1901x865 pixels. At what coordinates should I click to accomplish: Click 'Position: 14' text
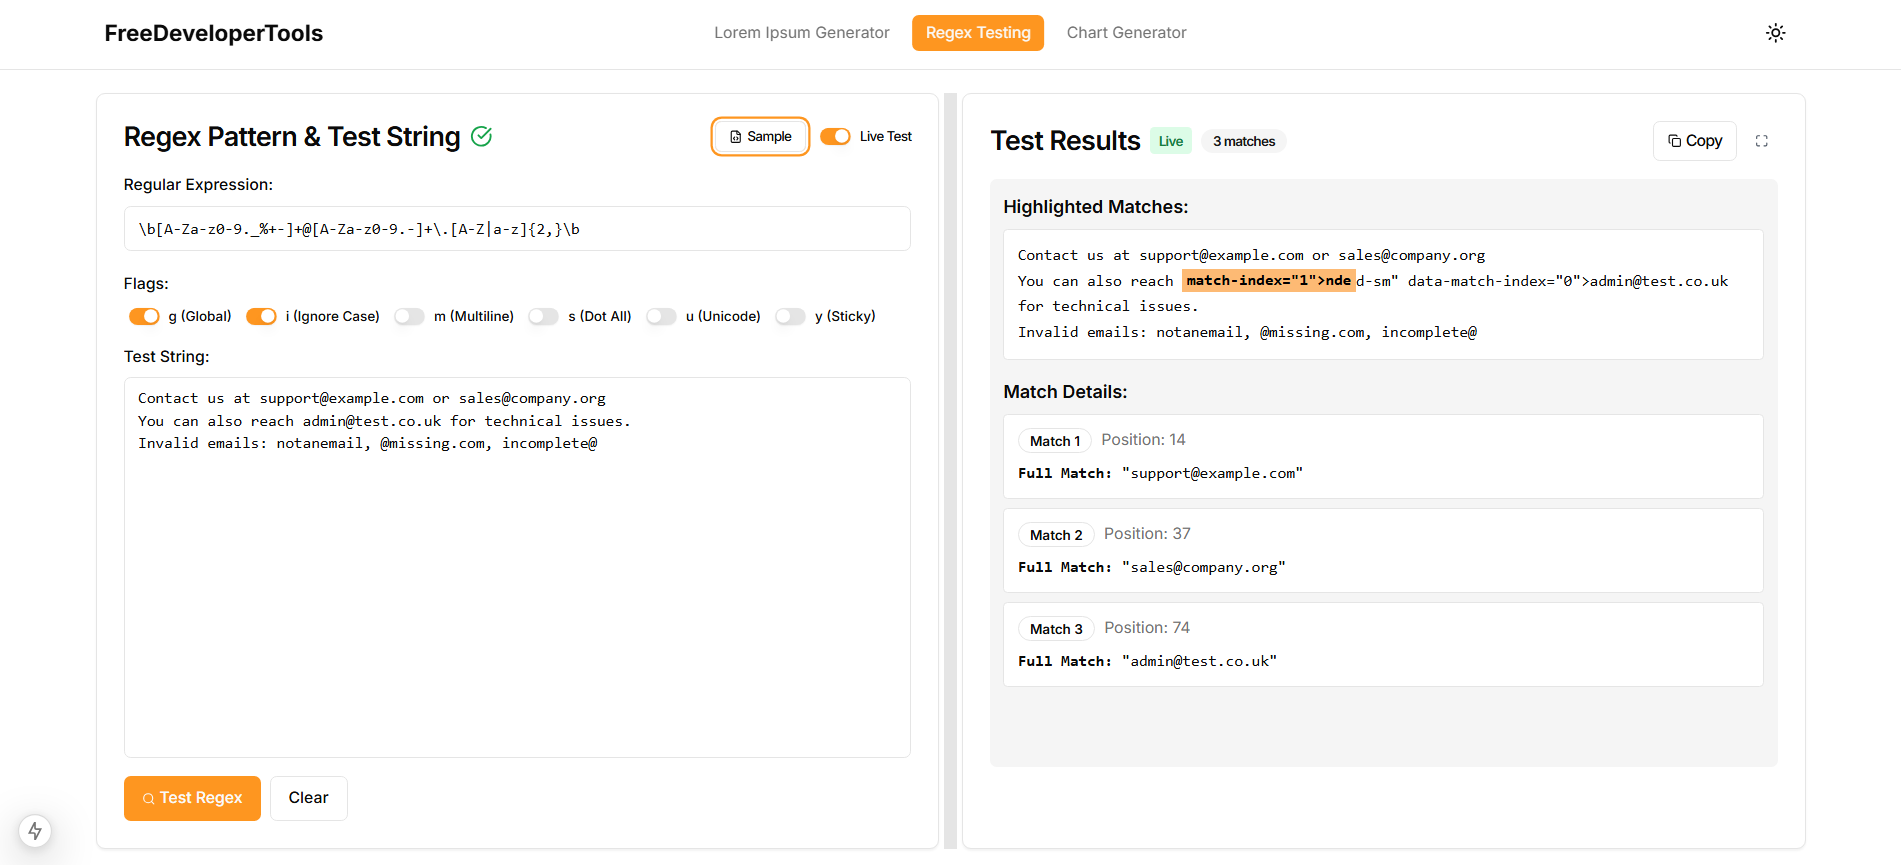[x=1143, y=440]
